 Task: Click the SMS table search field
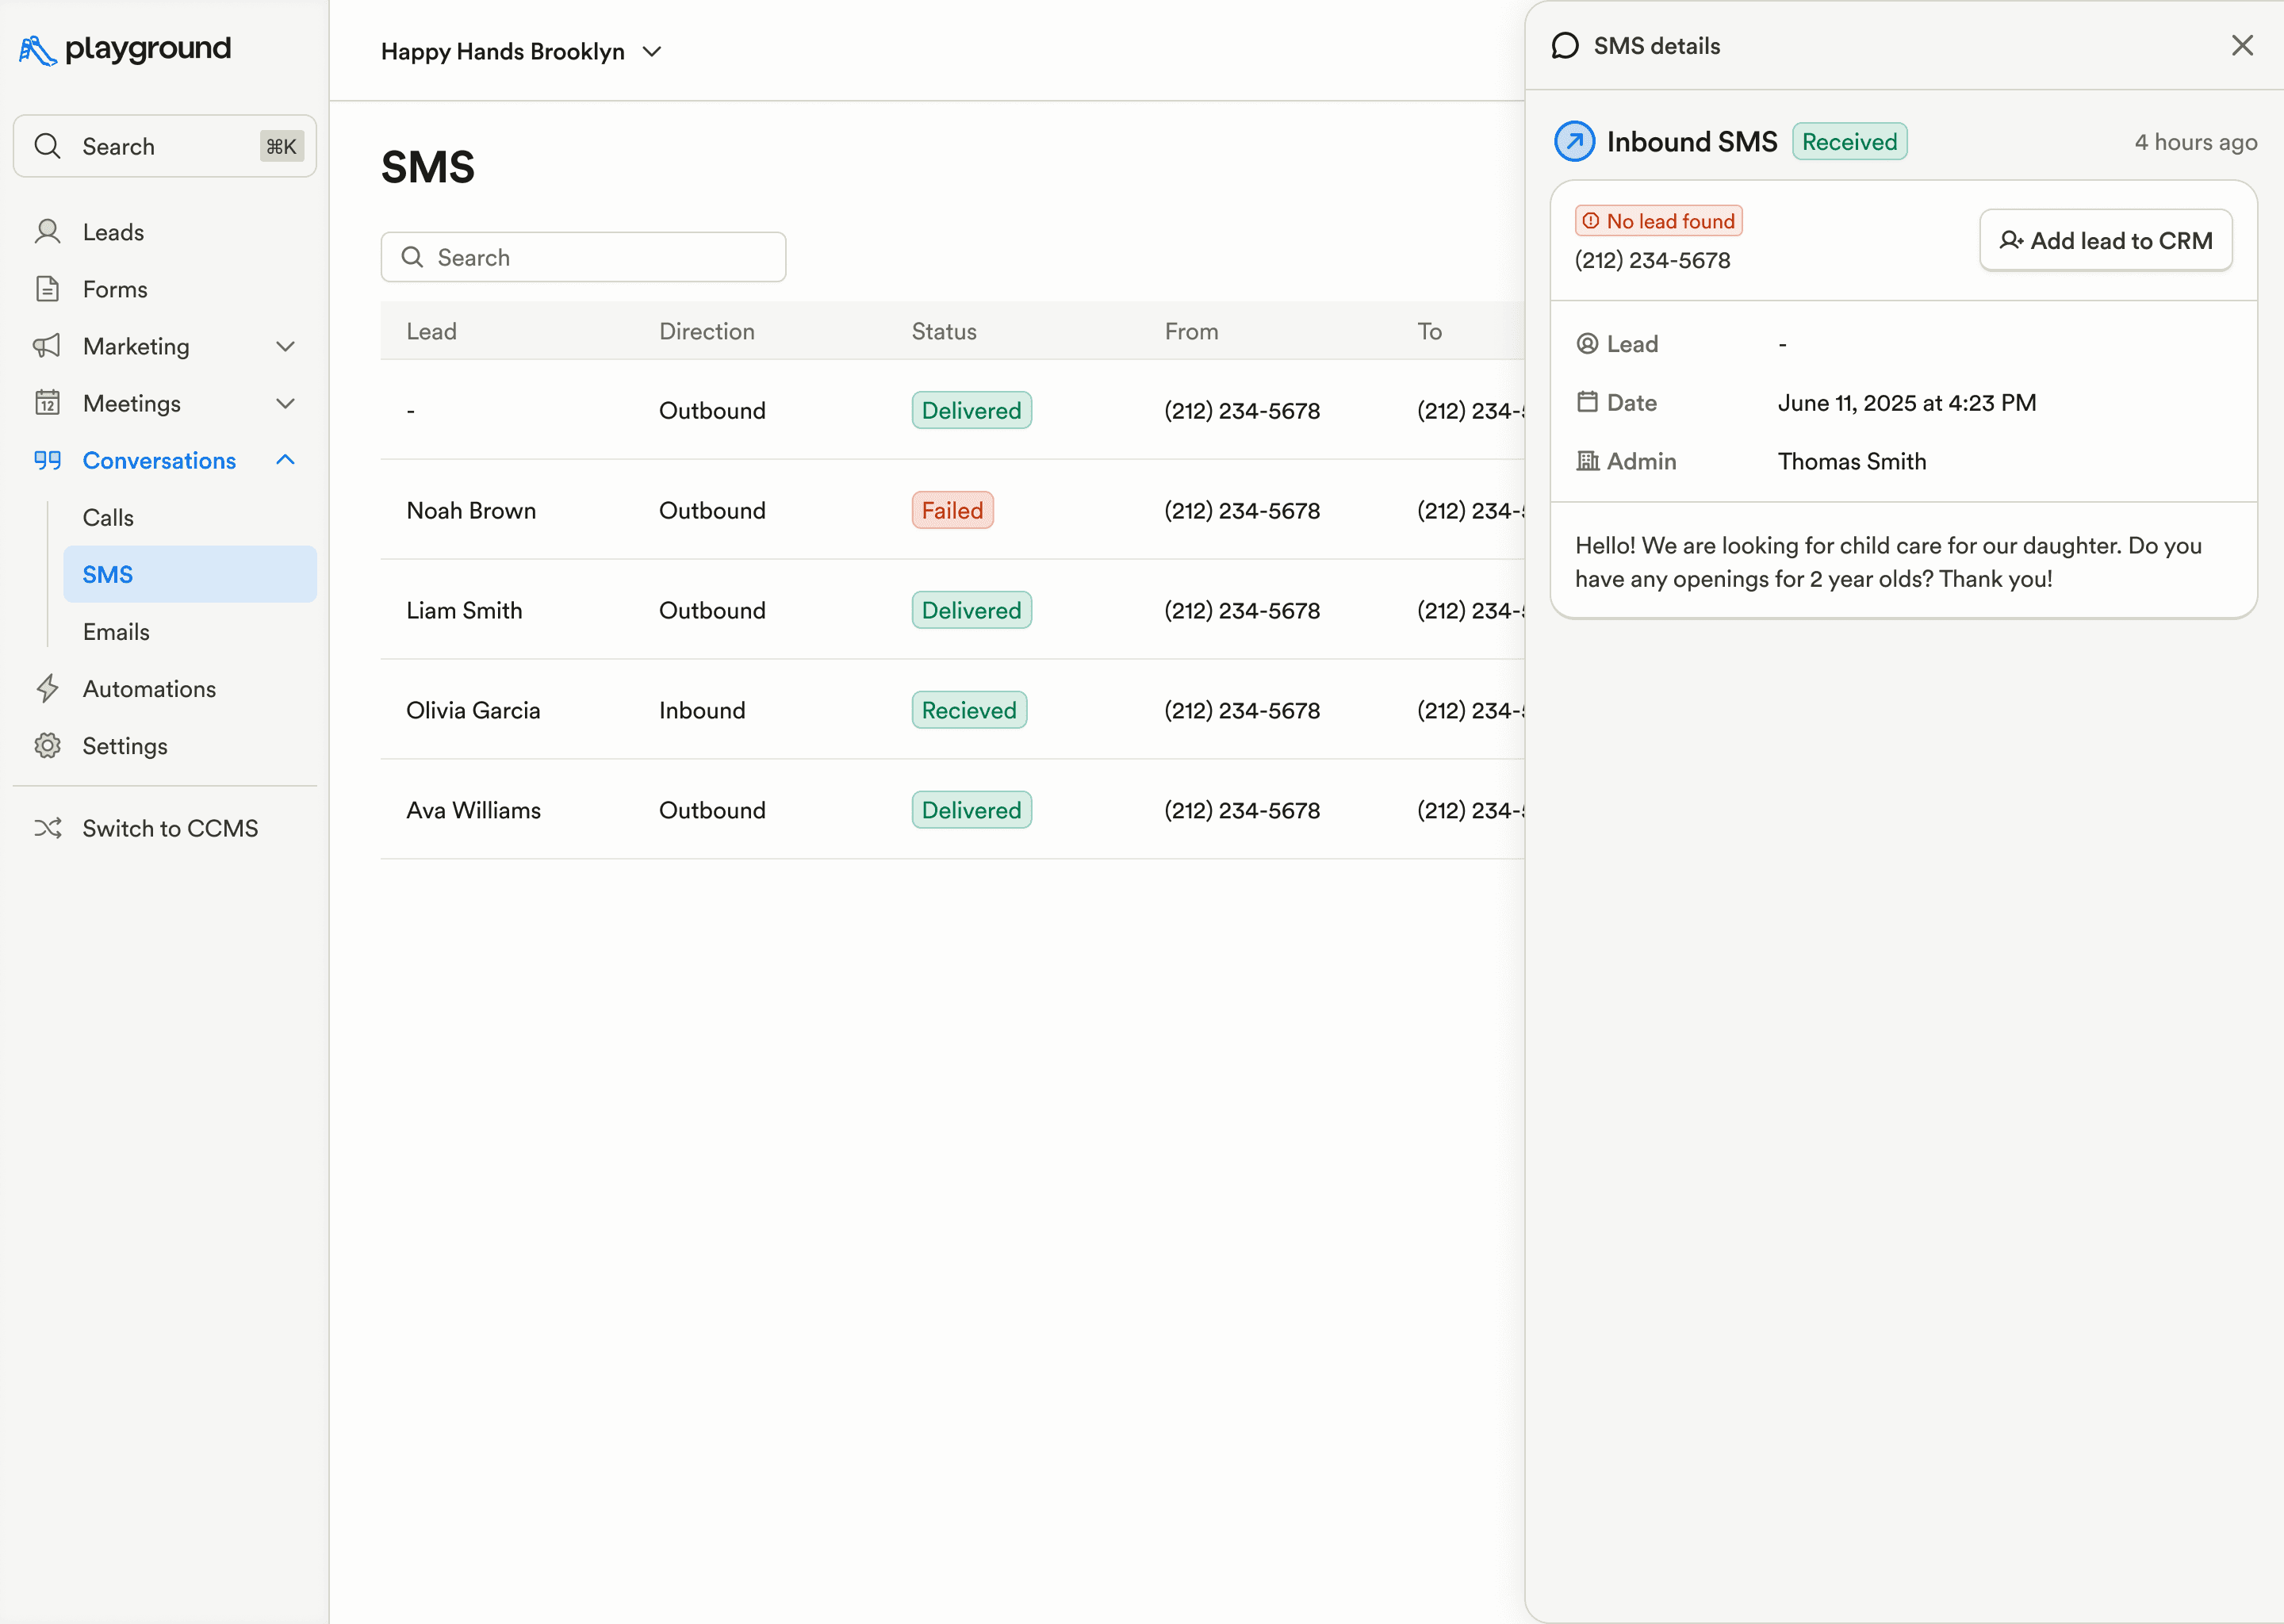[583, 258]
